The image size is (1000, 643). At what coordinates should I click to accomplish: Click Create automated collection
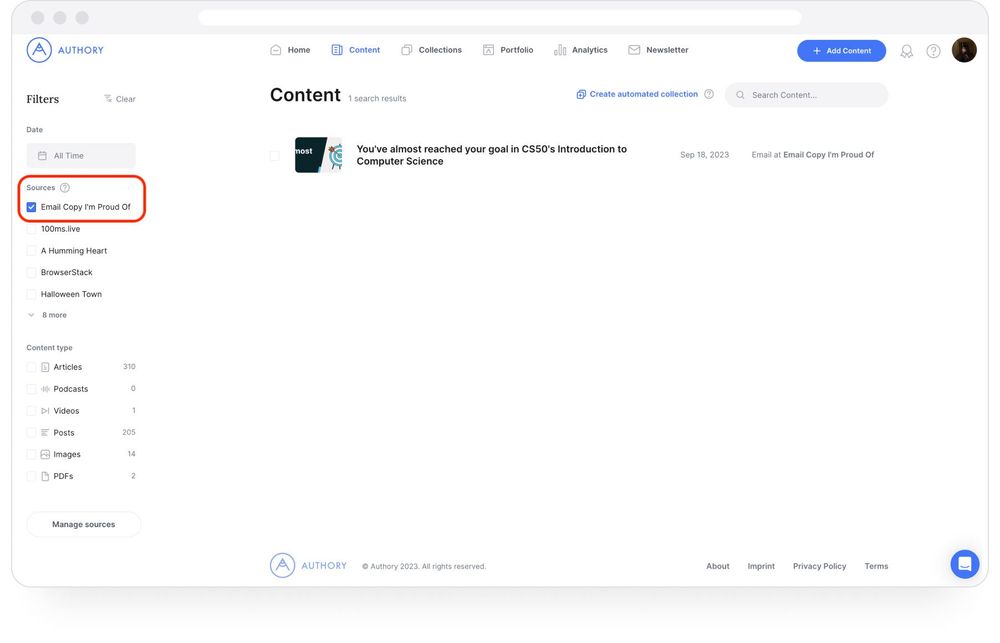point(639,93)
